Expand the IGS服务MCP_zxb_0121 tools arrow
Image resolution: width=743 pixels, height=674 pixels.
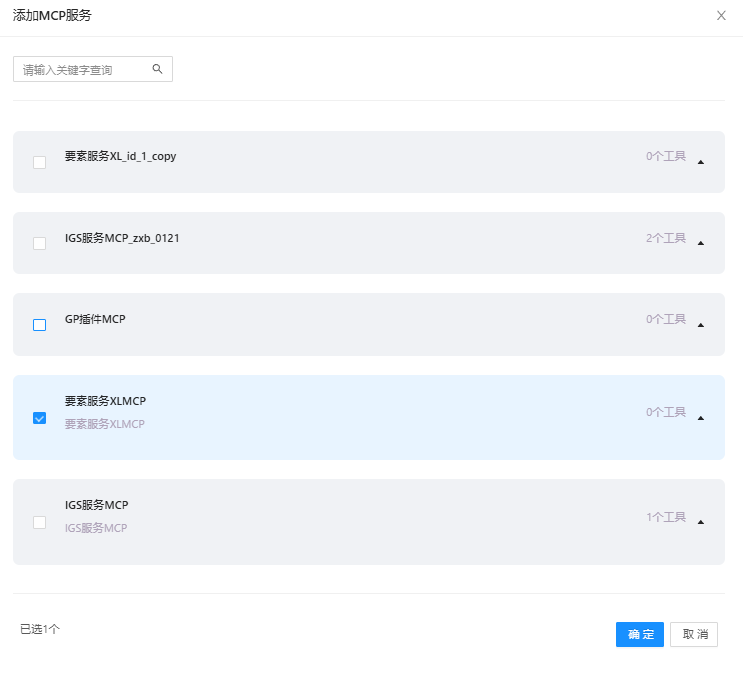tap(701, 243)
